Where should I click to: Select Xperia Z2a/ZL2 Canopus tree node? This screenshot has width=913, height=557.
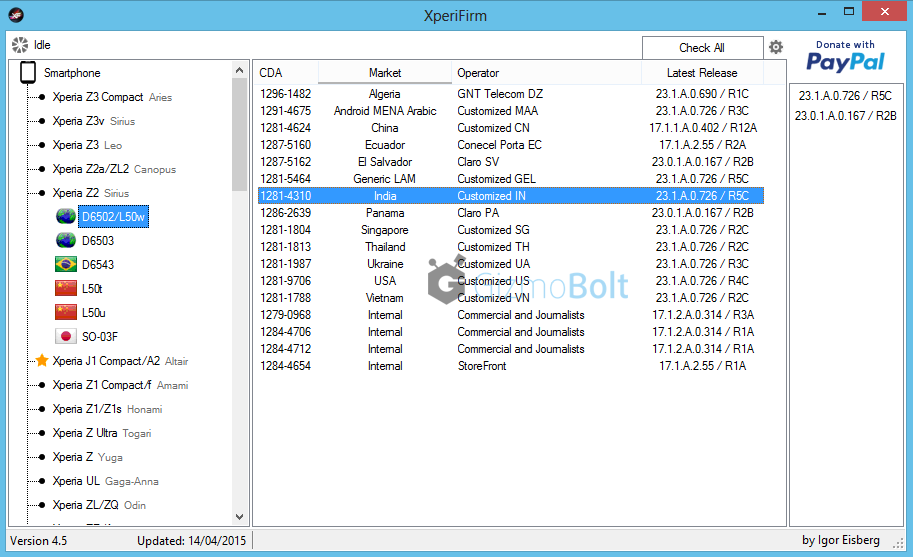(x=114, y=169)
